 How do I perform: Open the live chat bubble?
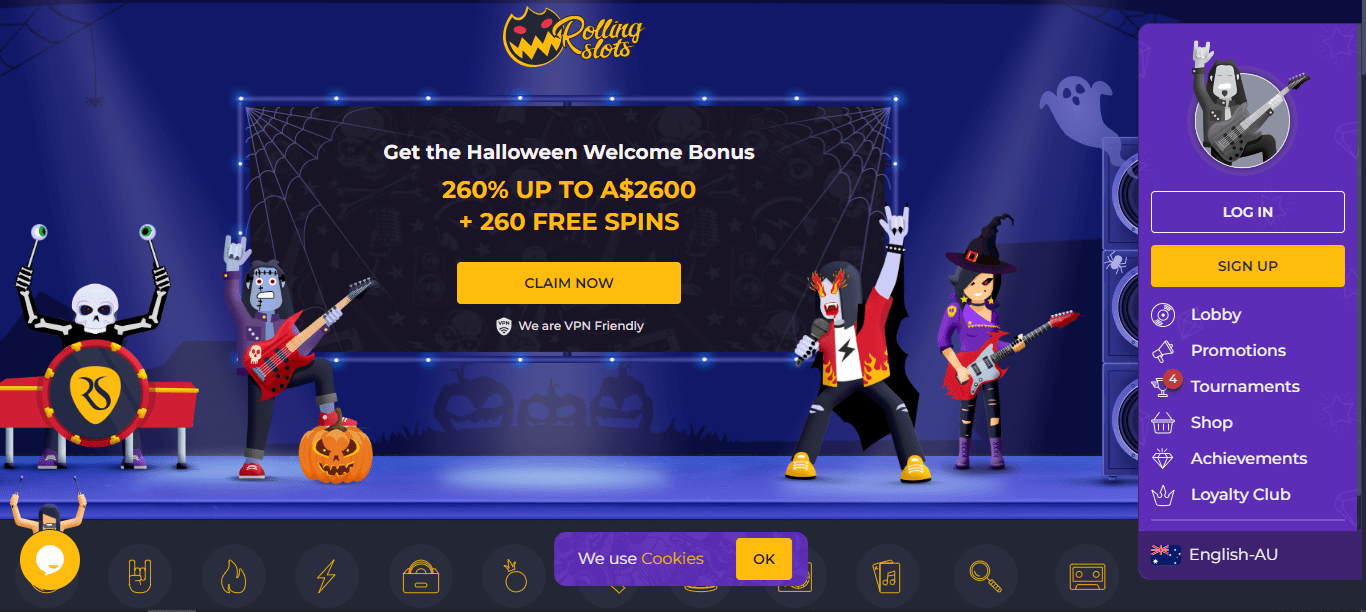pyautogui.click(x=50, y=560)
